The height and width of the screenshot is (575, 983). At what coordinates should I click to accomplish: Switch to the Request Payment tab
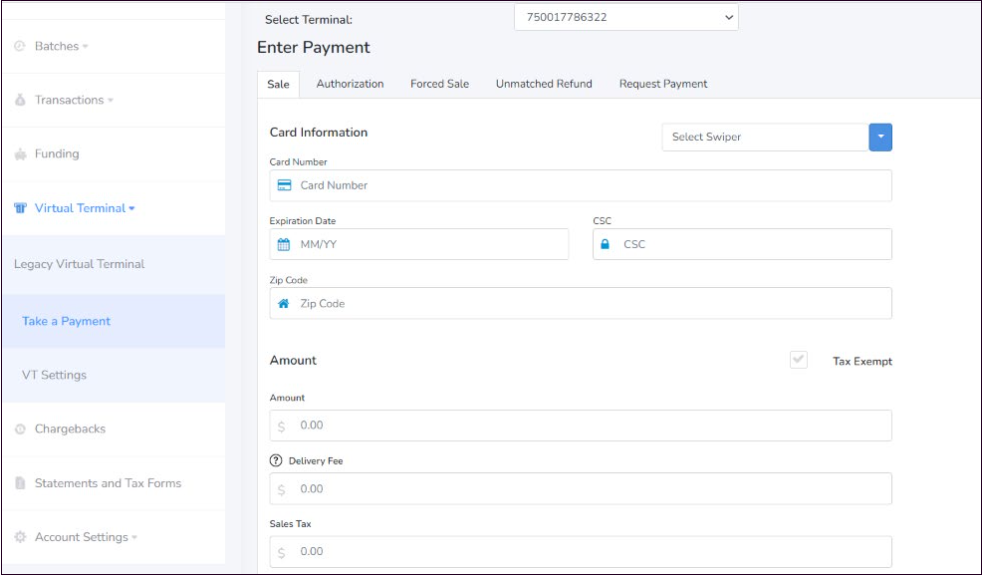663,84
